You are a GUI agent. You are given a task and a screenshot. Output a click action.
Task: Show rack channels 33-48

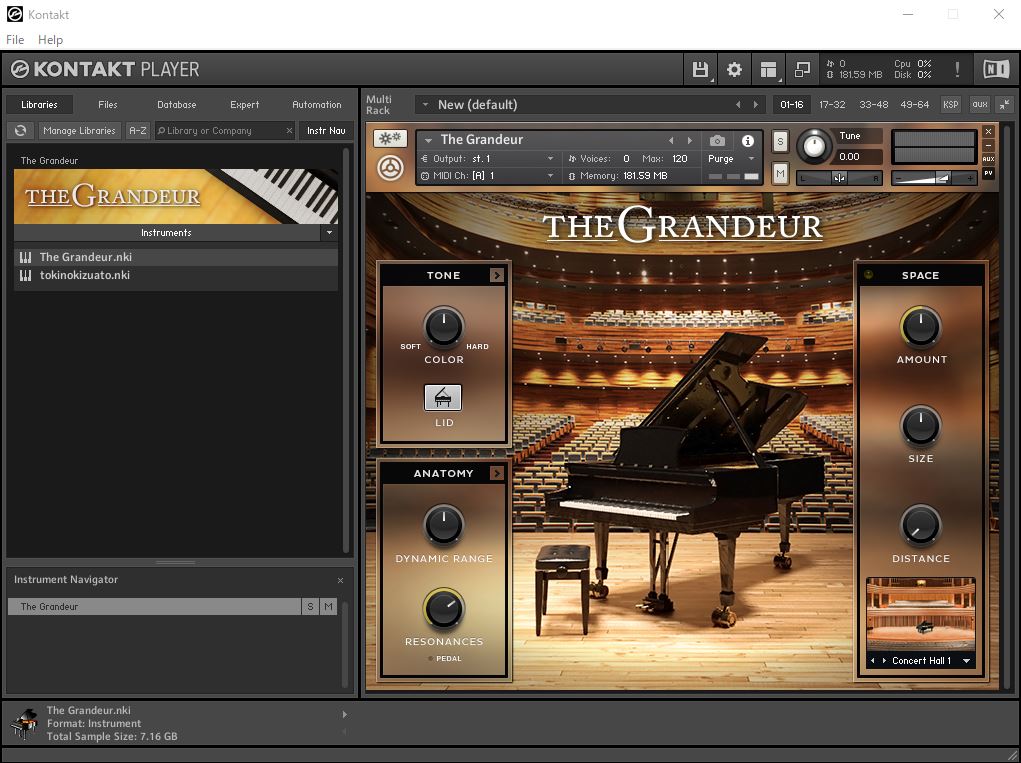coord(873,104)
